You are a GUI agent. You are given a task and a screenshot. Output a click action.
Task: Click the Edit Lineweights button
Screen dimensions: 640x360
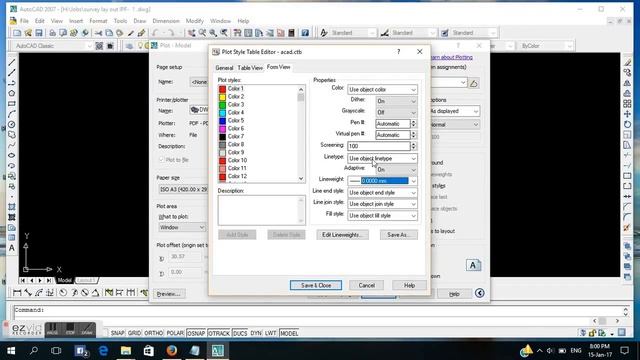(x=342, y=235)
